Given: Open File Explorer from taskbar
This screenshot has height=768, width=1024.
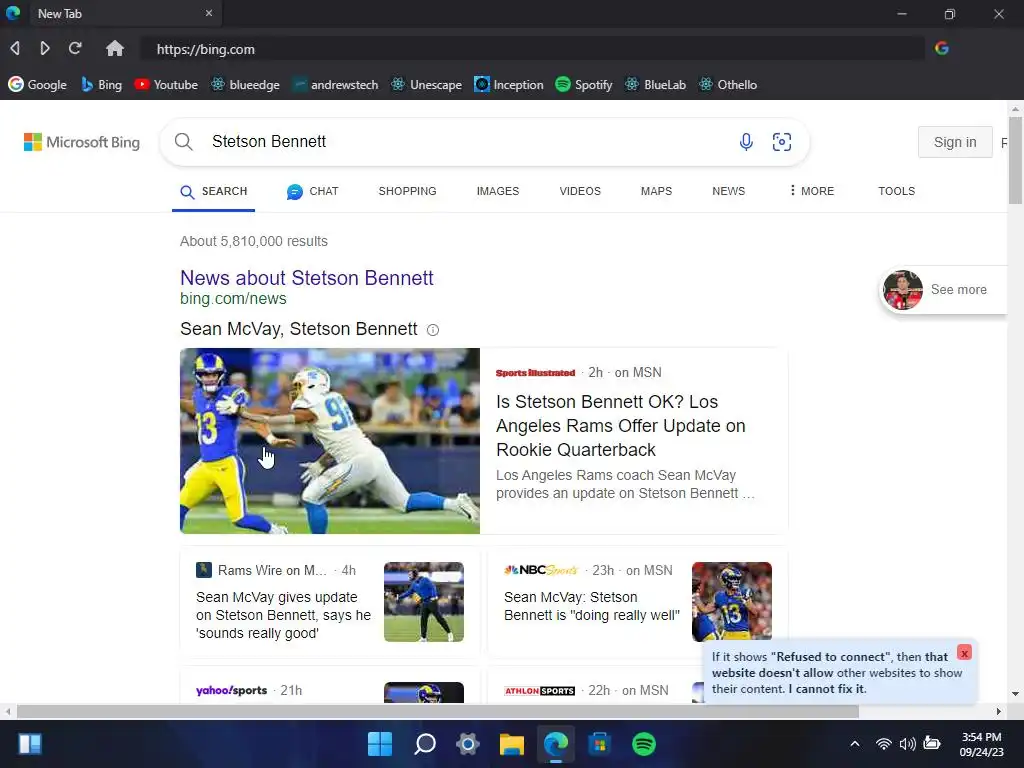Looking at the screenshot, I should click(x=511, y=744).
